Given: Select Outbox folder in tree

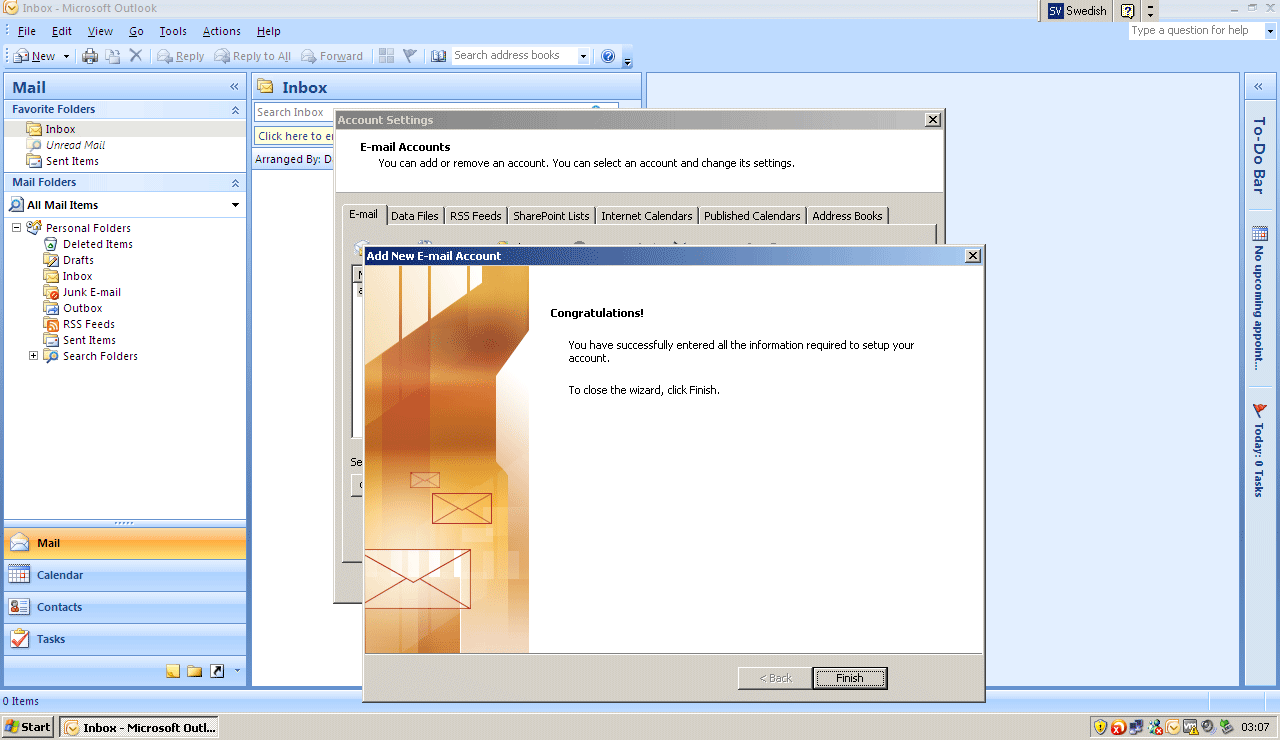Looking at the screenshot, I should pyautogui.click(x=83, y=308).
